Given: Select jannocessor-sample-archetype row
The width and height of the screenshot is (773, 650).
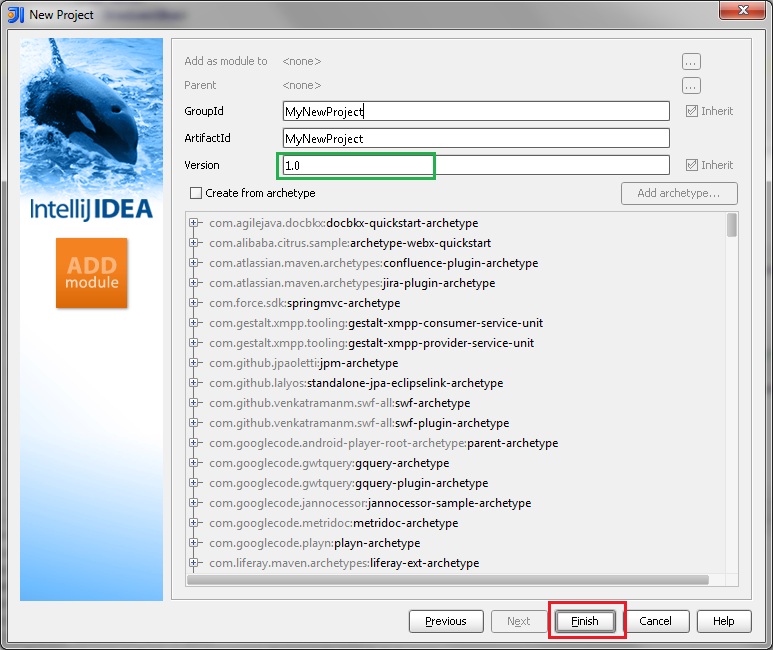Looking at the screenshot, I should tap(370, 503).
